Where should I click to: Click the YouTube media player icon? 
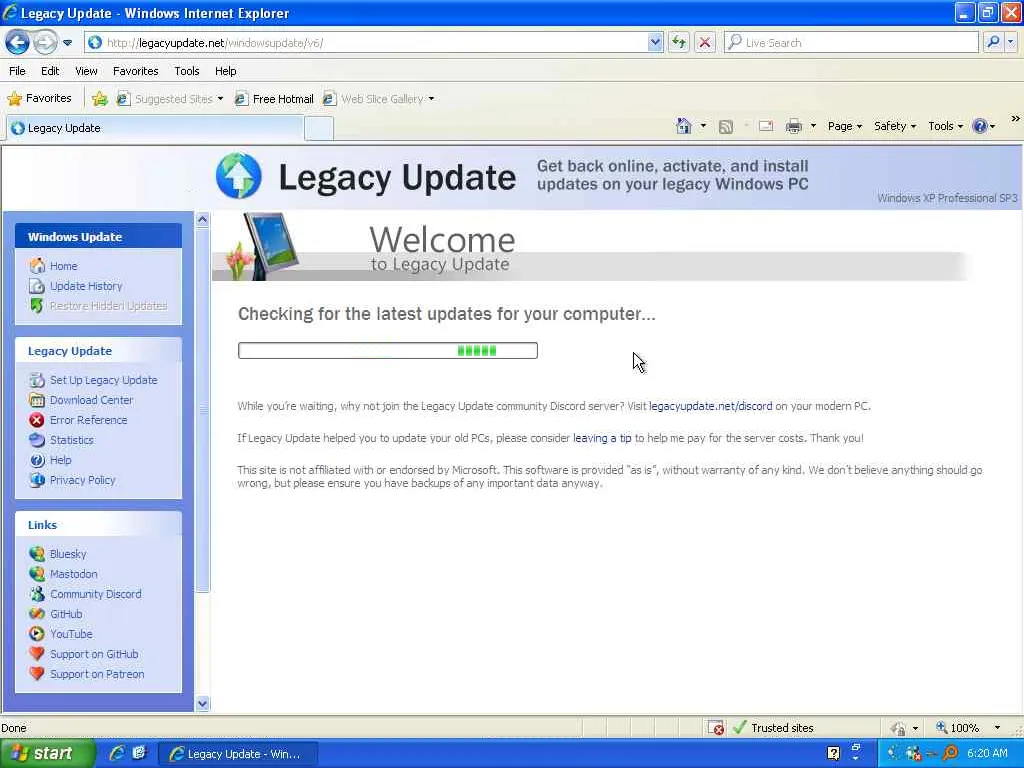tap(37, 634)
